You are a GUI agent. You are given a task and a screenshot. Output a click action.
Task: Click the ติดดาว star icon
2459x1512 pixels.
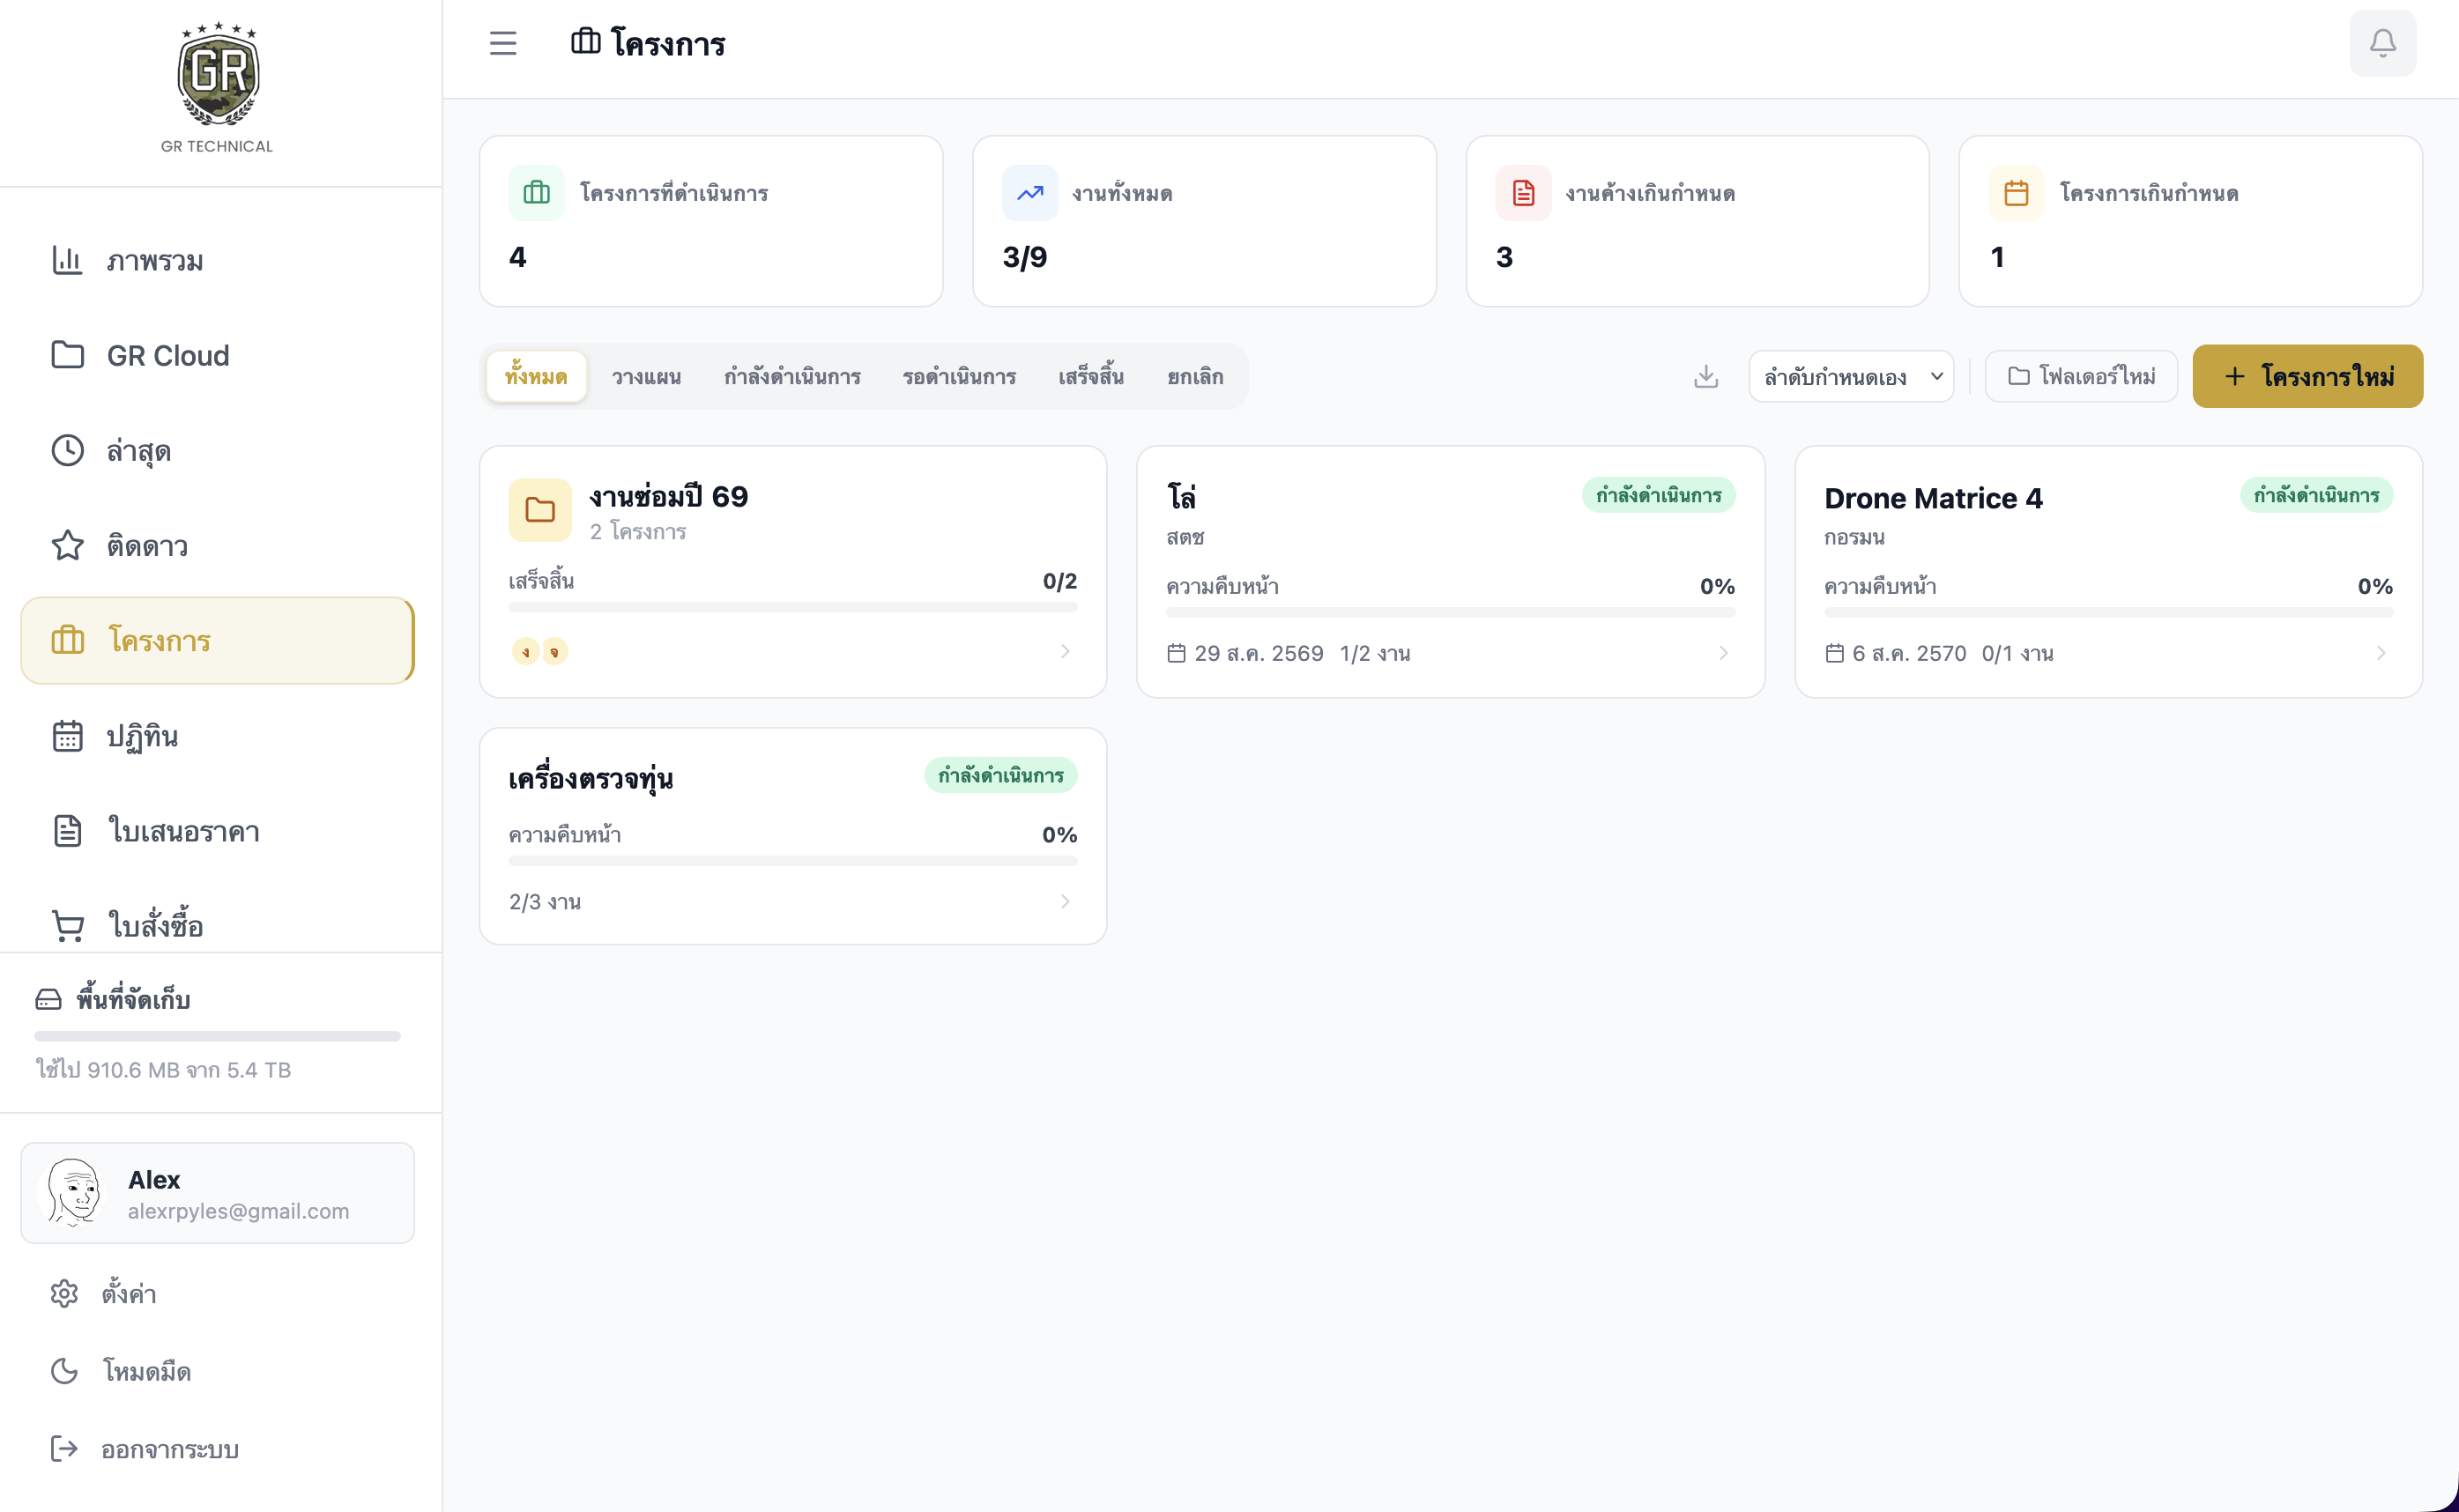tap(67, 545)
